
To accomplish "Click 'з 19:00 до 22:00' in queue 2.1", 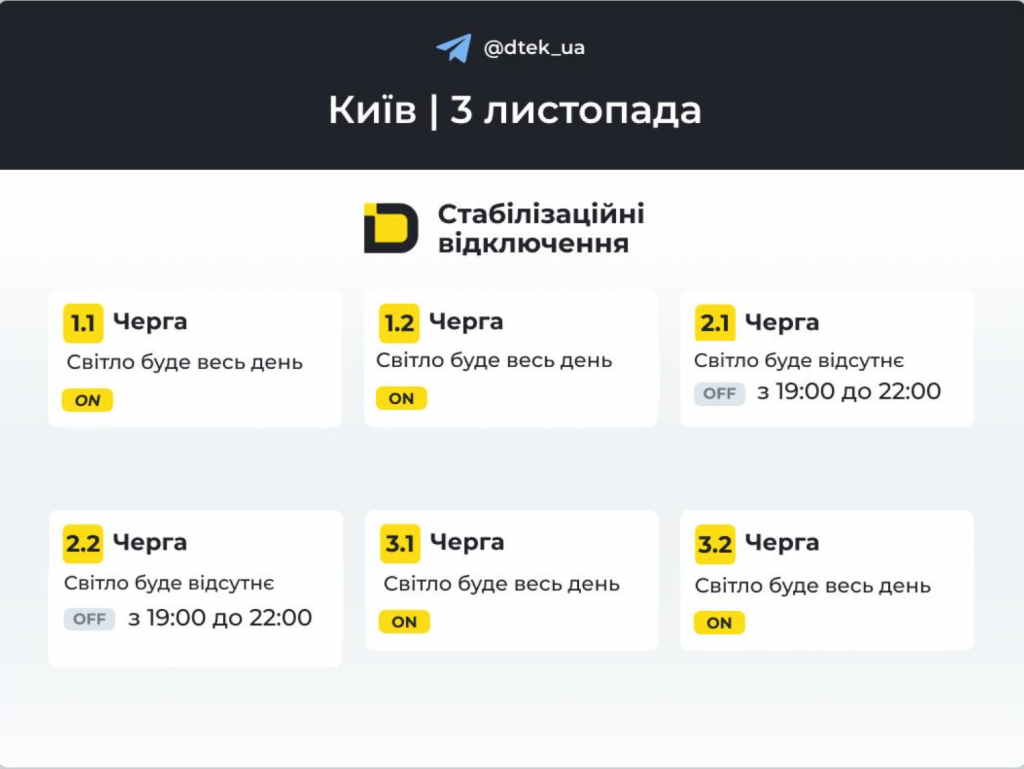I will 849,392.
